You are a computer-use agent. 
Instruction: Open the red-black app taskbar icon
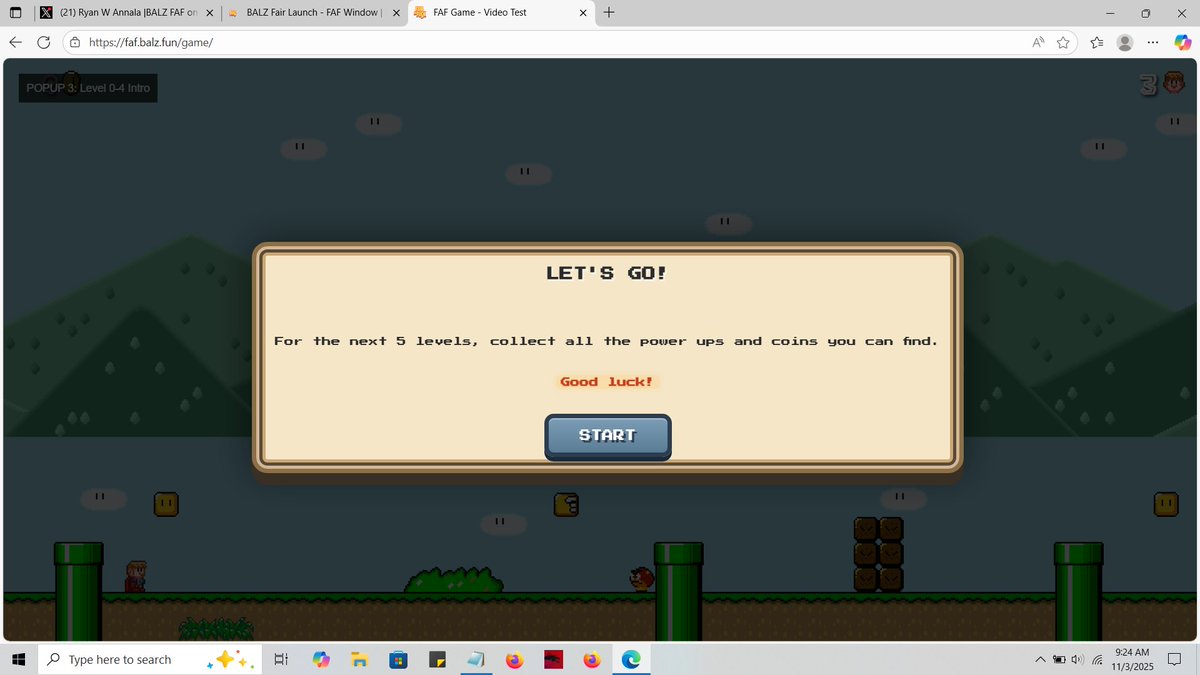pos(553,659)
